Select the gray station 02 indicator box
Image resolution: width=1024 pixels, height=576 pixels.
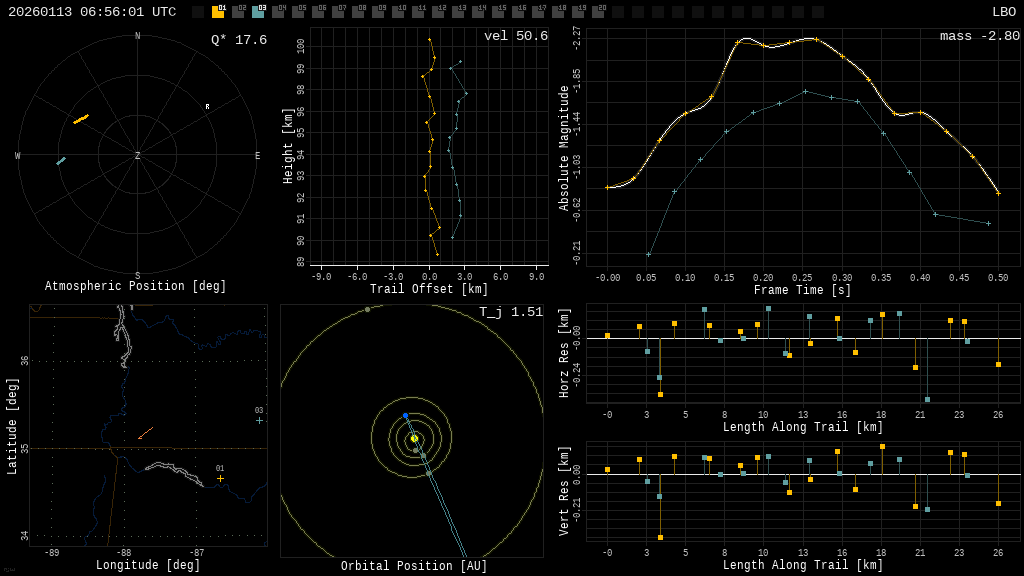pos(238,12)
